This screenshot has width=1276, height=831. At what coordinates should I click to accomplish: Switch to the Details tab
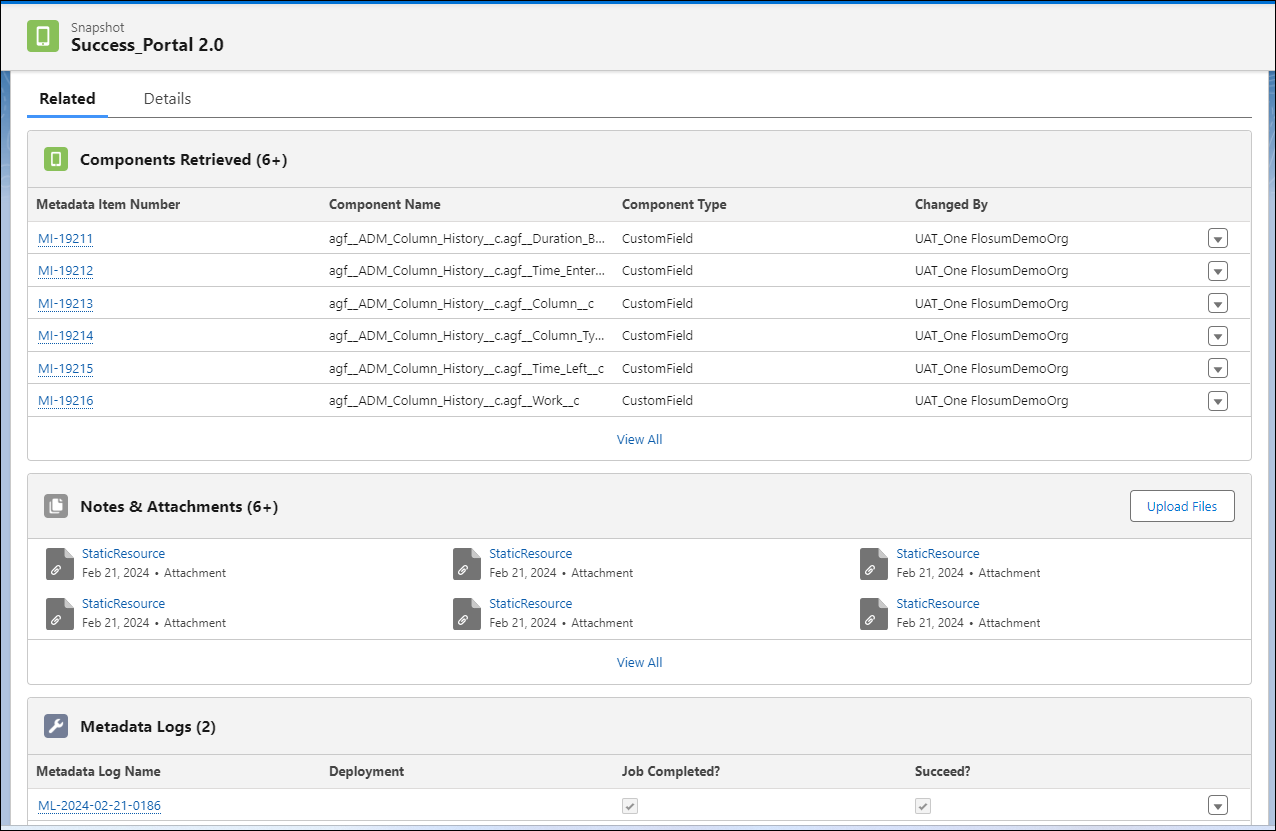(167, 99)
